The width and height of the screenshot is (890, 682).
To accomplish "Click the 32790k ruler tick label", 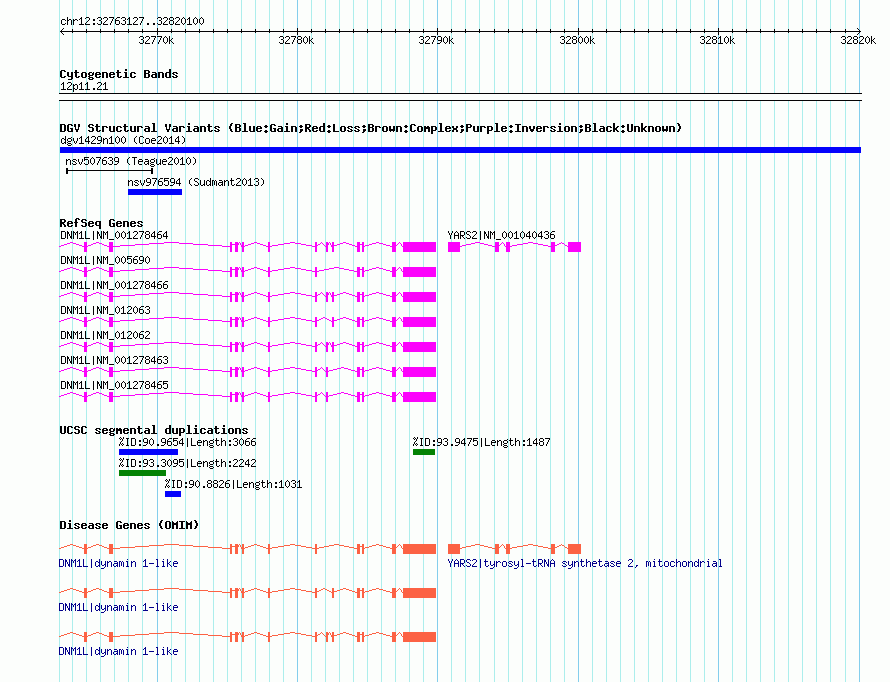I will click(x=436, y=40).
